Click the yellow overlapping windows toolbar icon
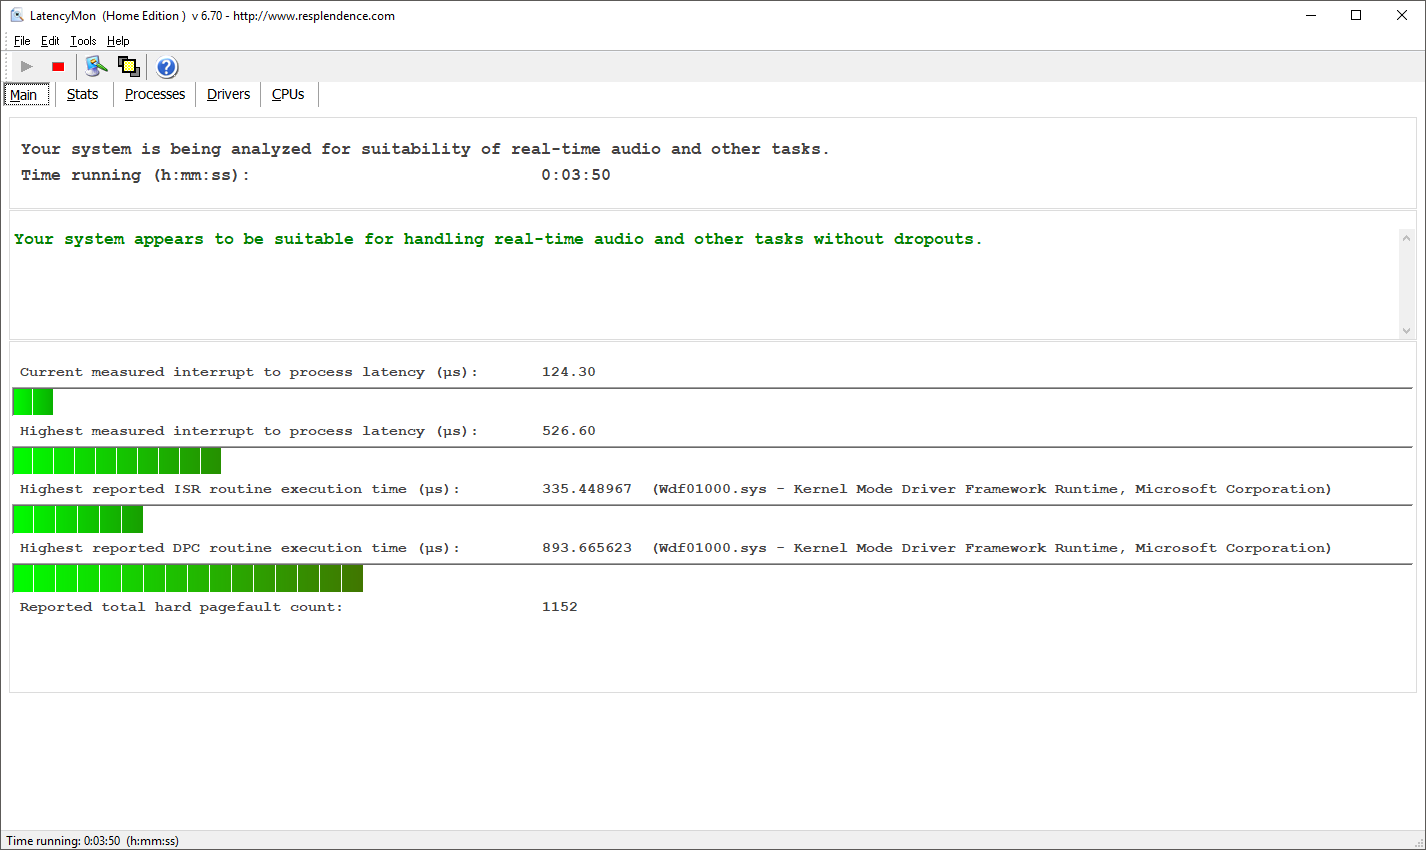The width and height of the screenshot is (1426, 850). pos(129,67)
